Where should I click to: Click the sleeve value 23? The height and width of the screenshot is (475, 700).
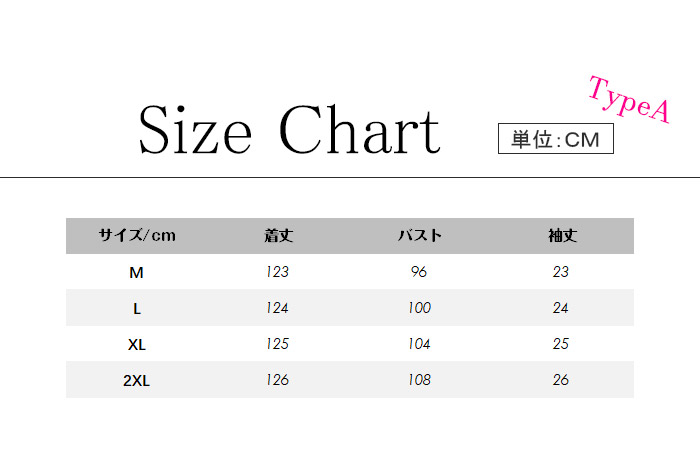(561, 272)
